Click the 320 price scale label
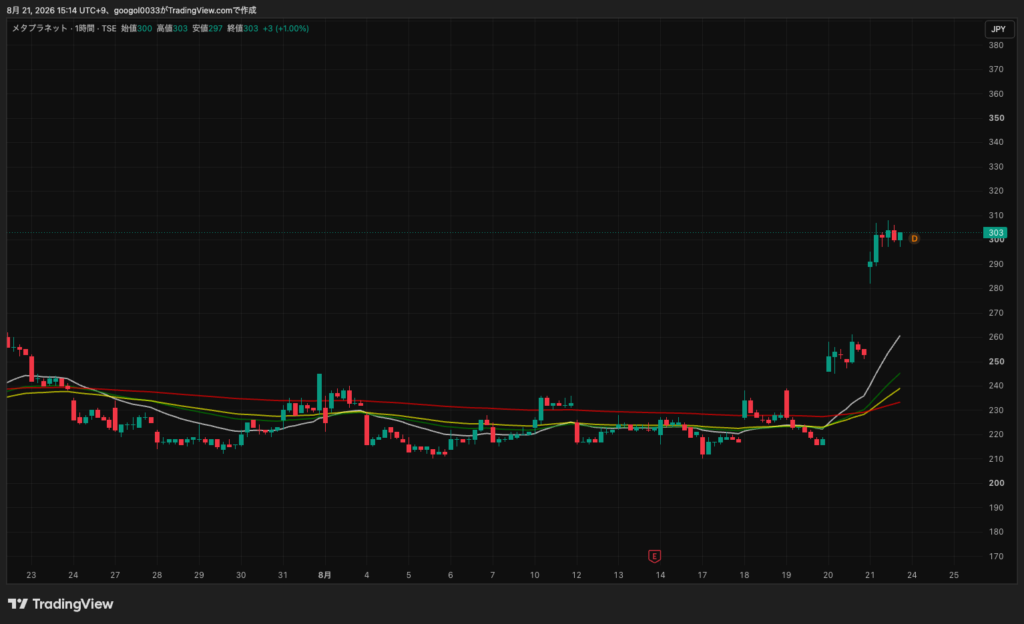 pos(996,191)
